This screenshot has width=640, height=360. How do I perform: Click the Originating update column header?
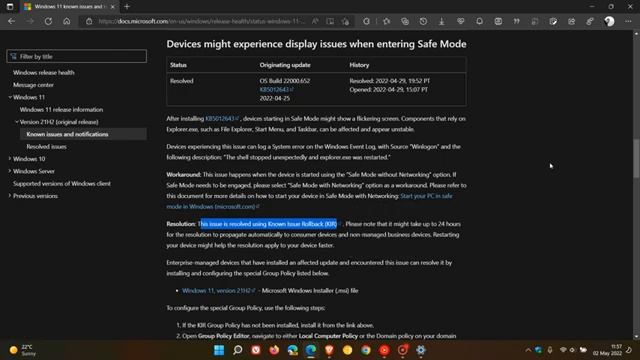click(285, 65)
